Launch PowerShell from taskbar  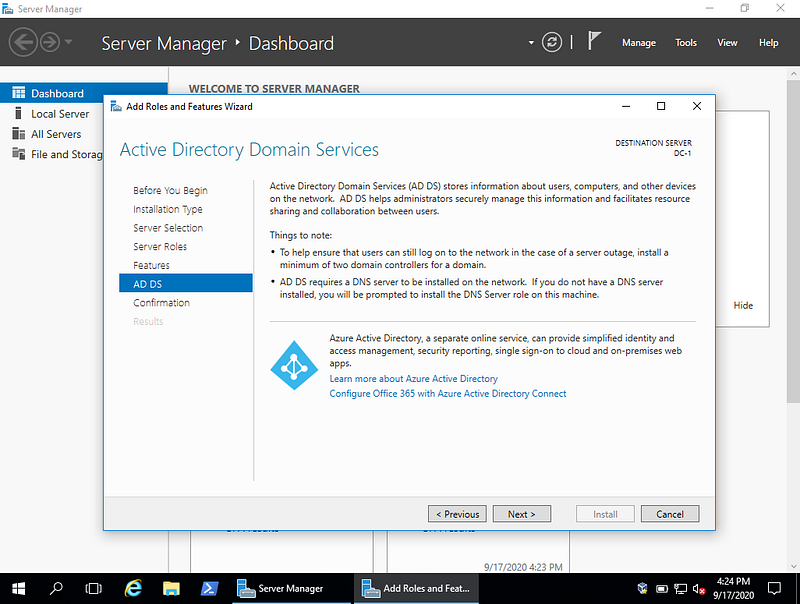point(209,589)
